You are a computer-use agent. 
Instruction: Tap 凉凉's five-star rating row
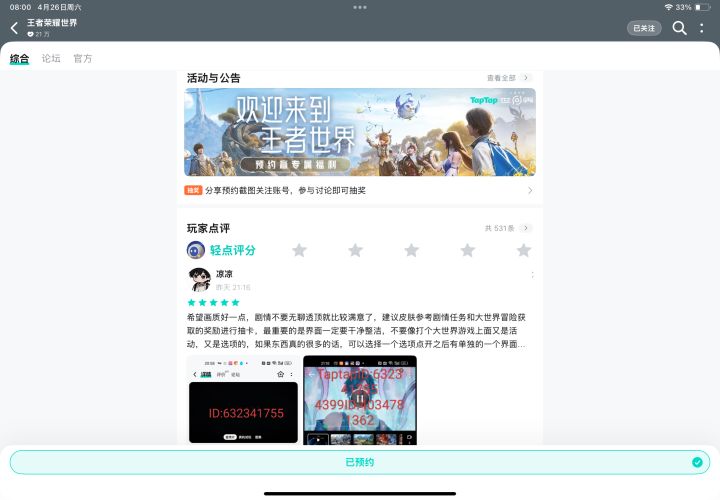(214, 303)
